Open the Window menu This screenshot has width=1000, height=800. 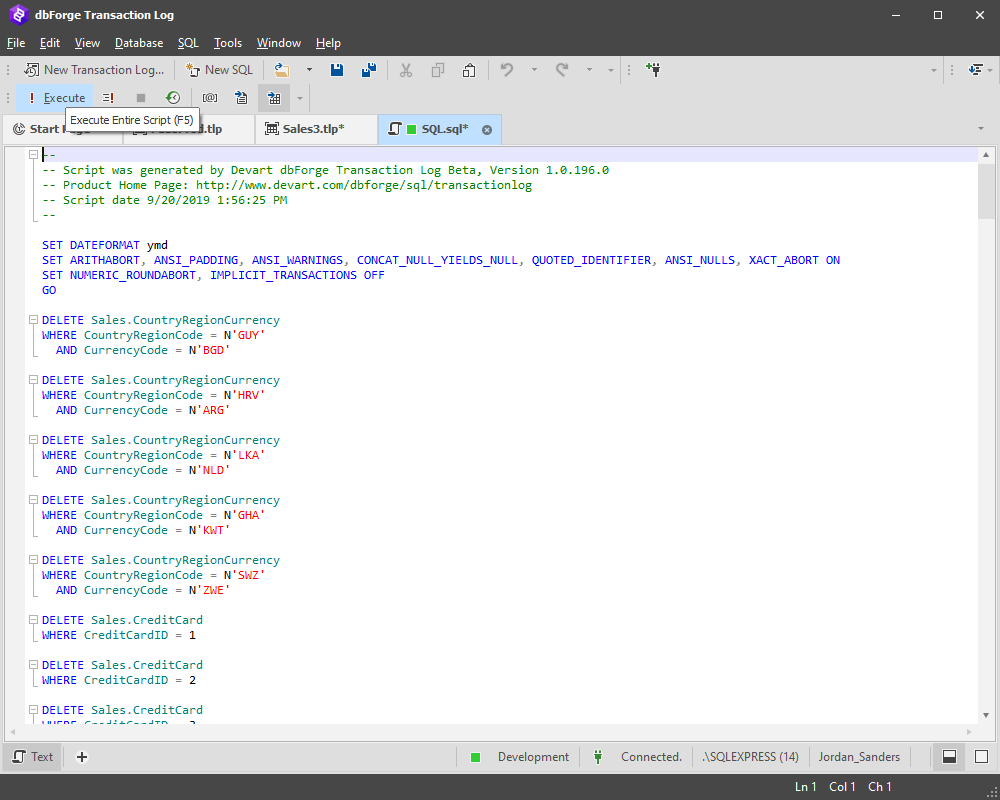click(279, 43)
